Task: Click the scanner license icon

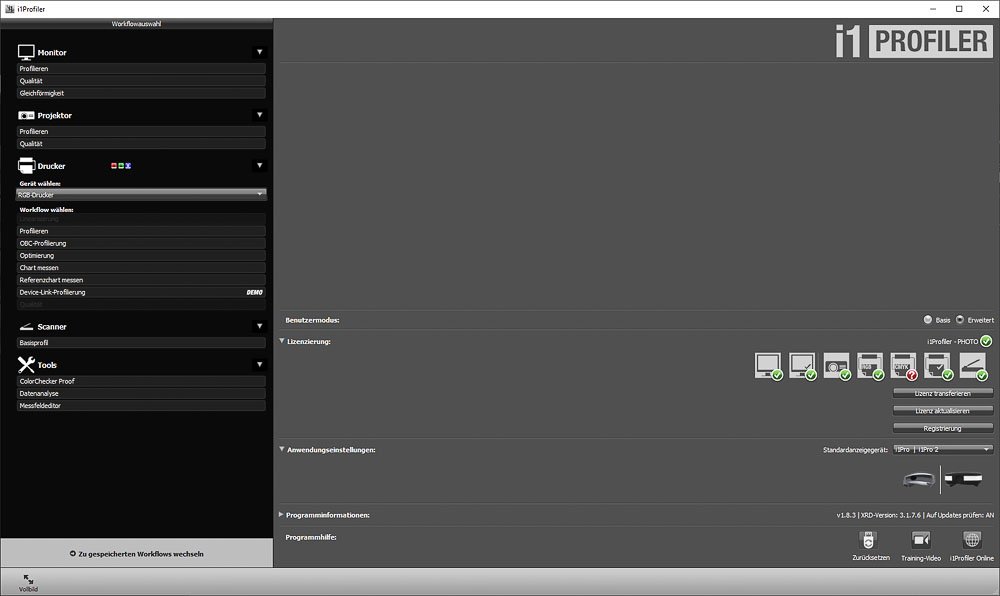Action: 973,366
